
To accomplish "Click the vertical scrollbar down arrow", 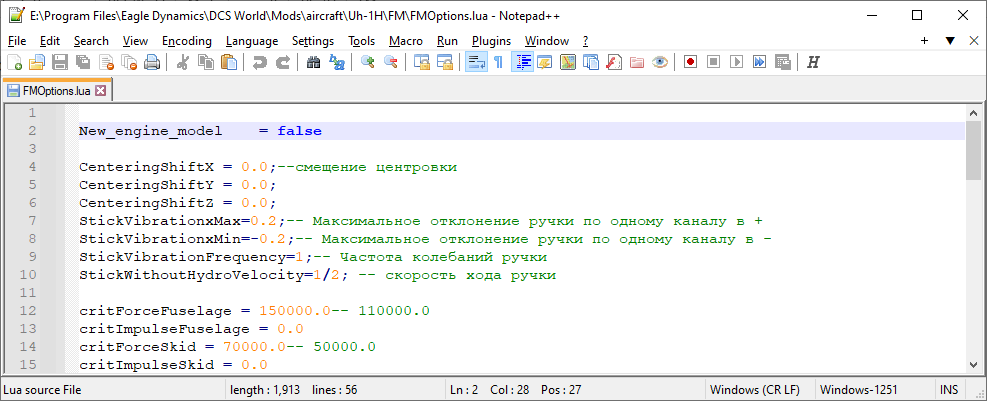I will tap(973, 365).
